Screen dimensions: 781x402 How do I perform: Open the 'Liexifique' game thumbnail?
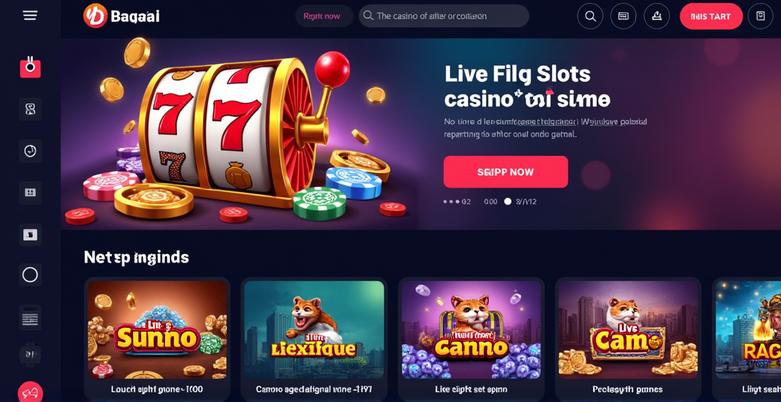pos(314,330)
